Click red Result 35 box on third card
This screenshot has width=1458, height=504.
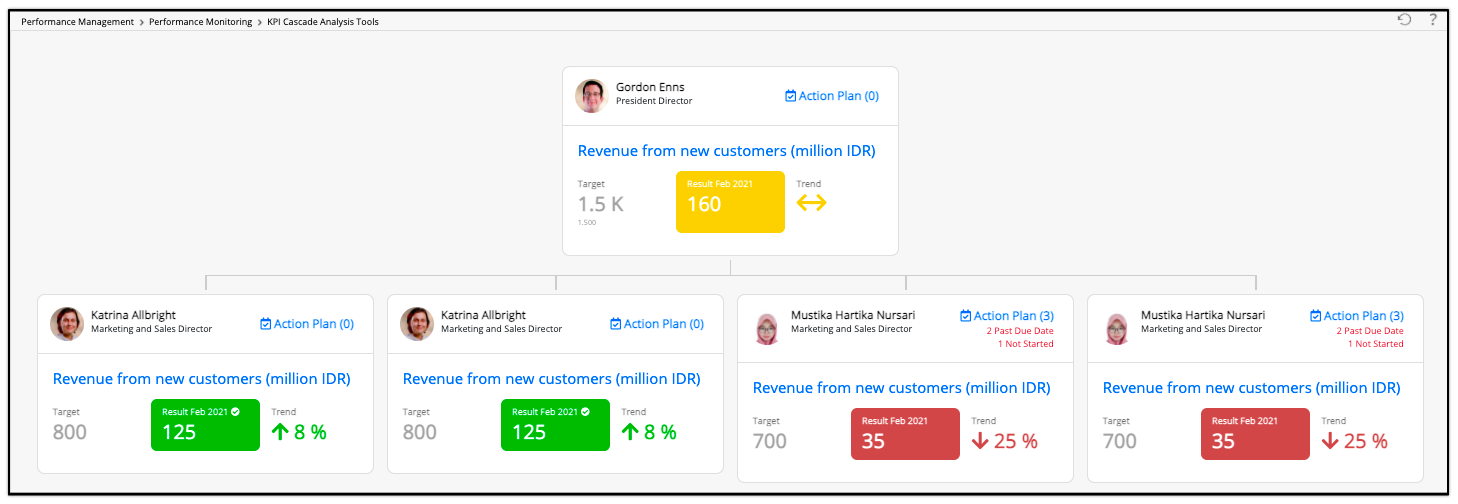click(x=905, y=434)
